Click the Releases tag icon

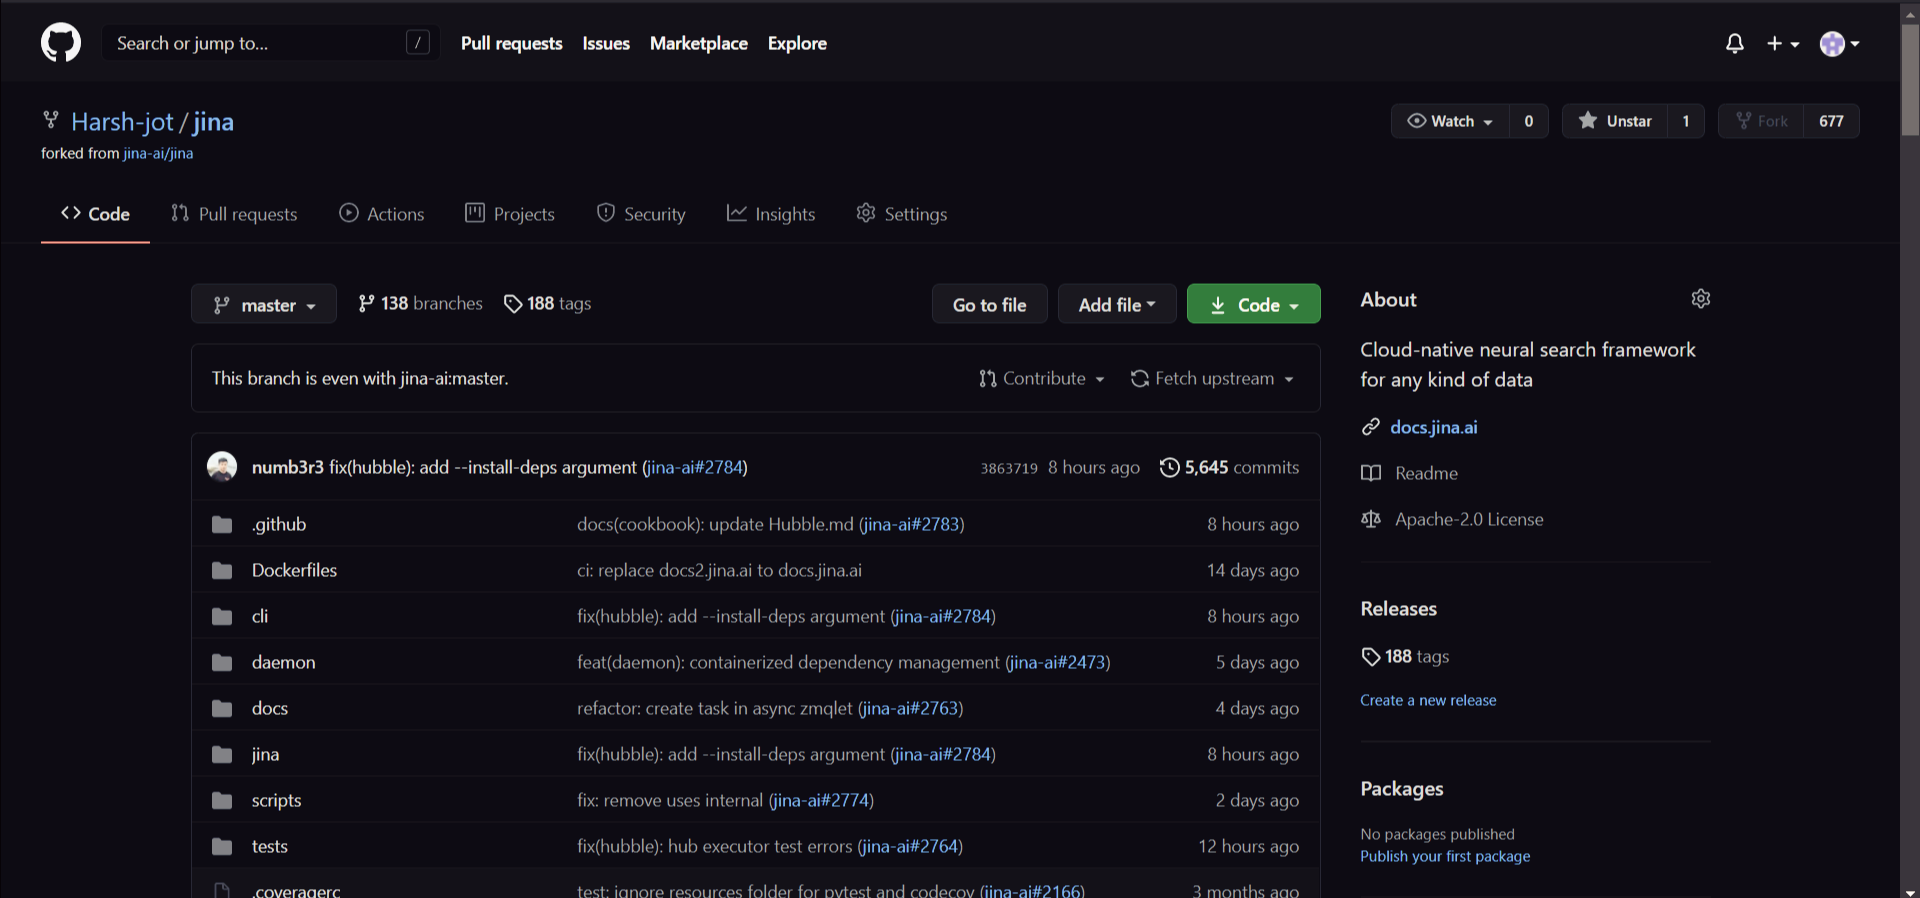(x=1371, y=657)
